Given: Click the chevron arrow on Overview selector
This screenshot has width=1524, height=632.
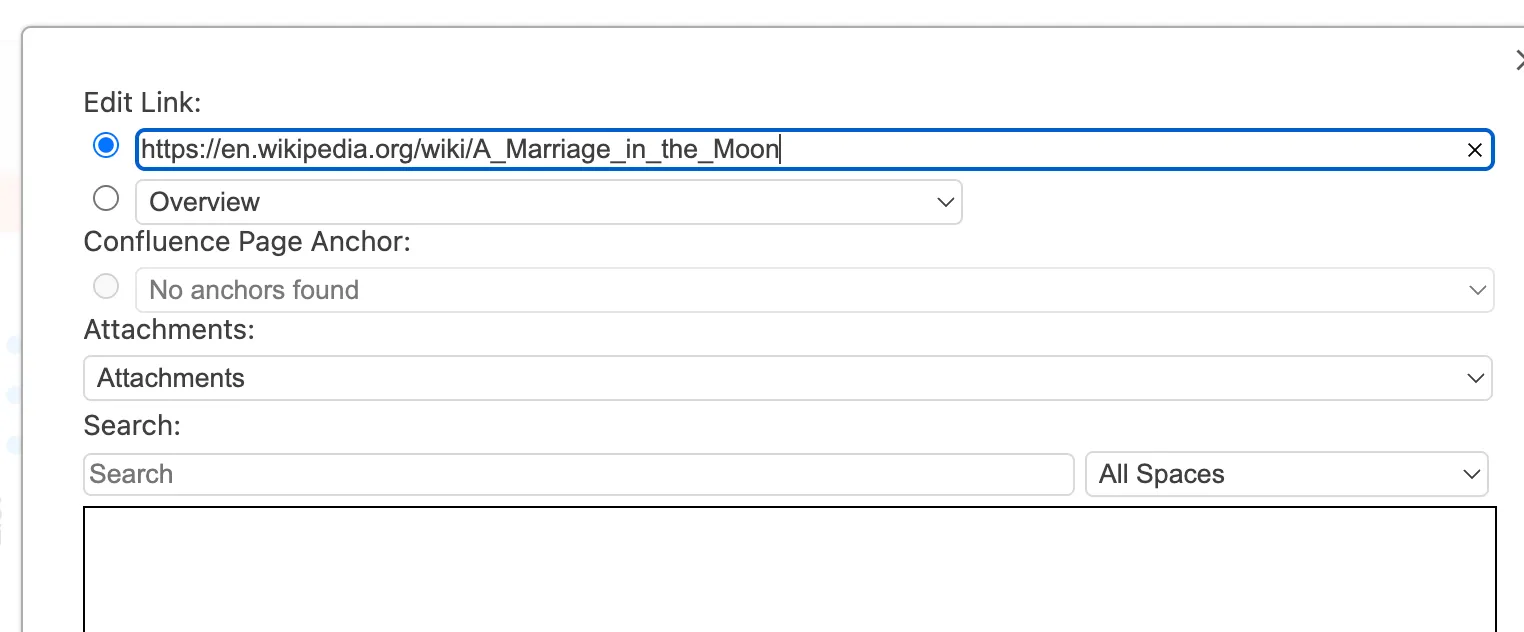Looking at the screenshot, I should coord(945,202).
